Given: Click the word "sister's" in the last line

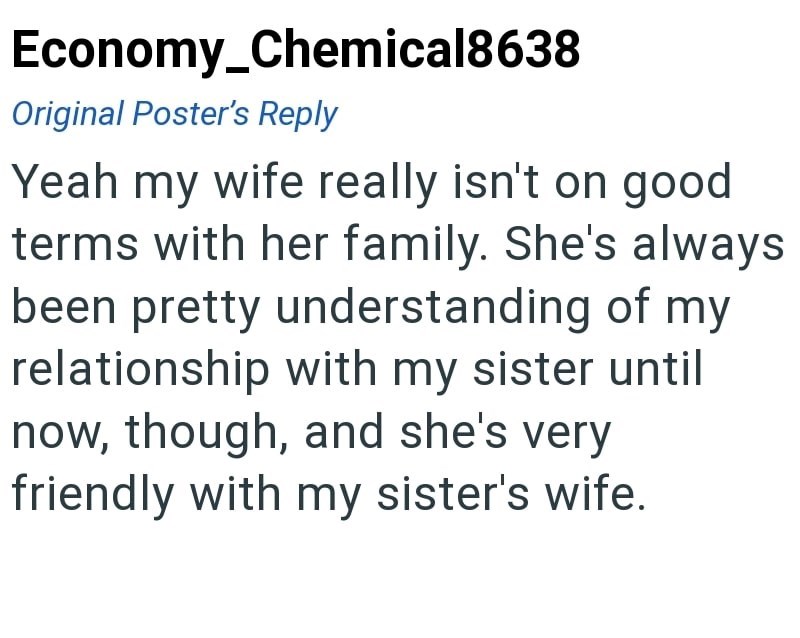Looking at the screenshot, I should pos(448,495).
